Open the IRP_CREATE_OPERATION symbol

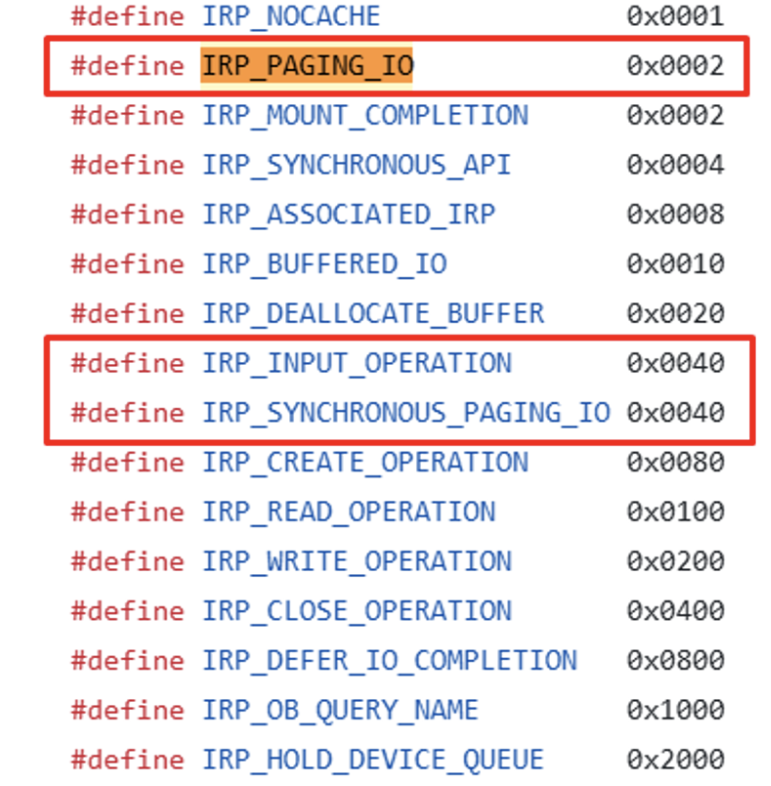point(365,462)
